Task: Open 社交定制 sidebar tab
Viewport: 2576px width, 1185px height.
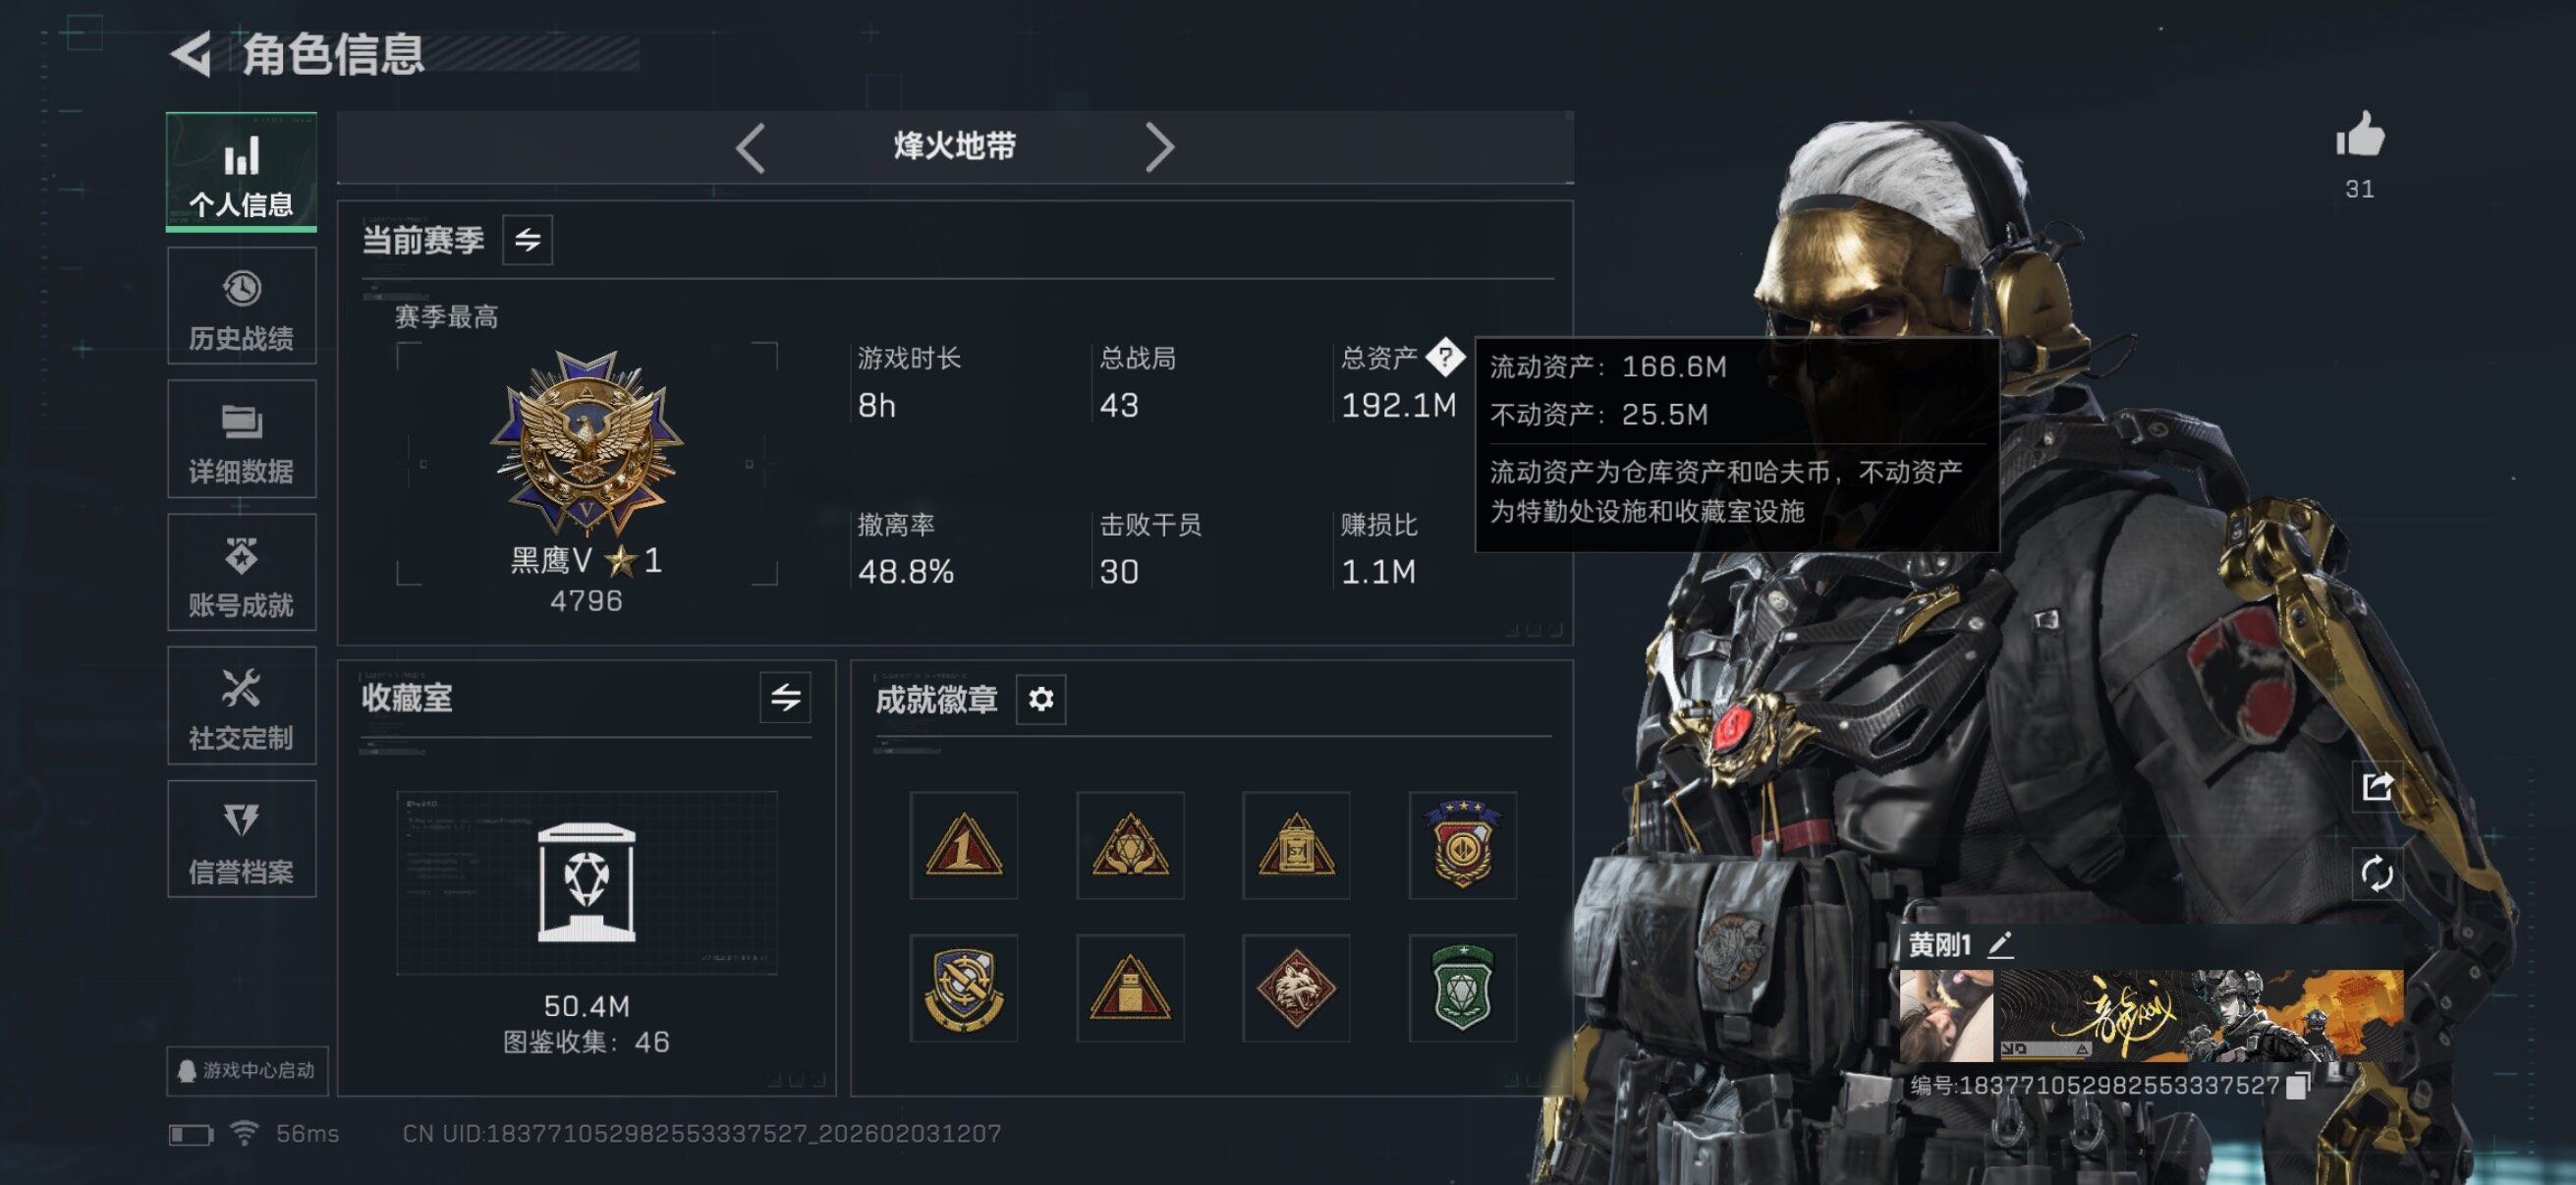Action: coord(242,706)
